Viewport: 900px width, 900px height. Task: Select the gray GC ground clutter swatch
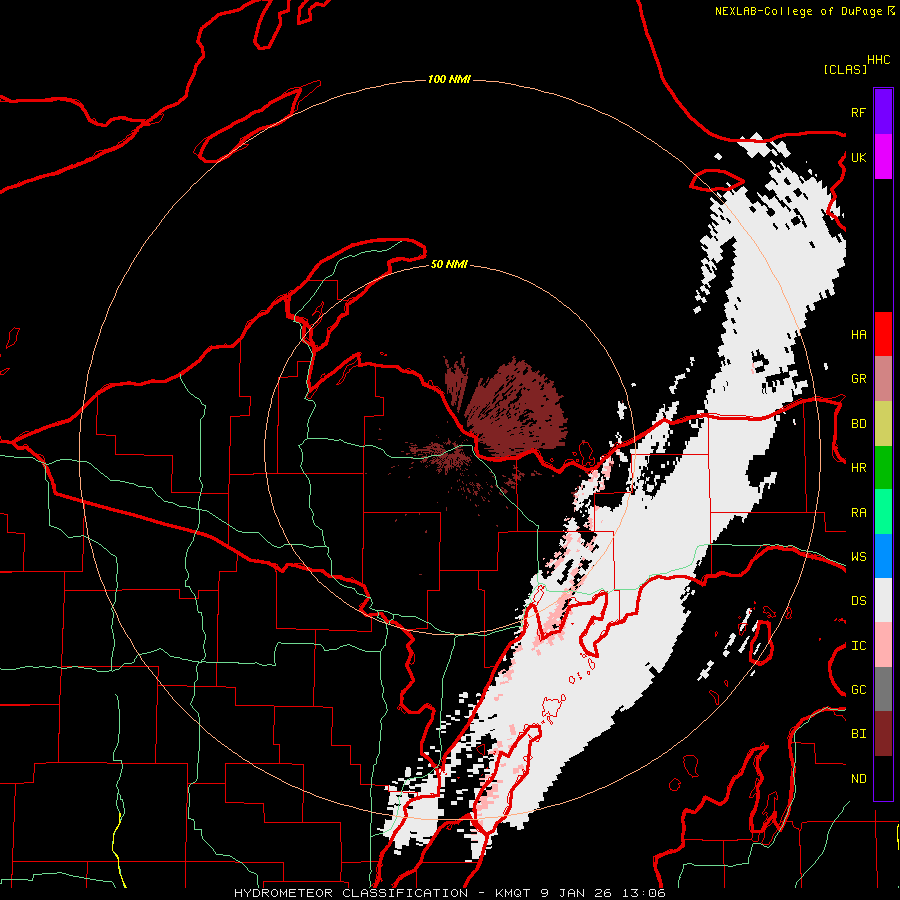coord(883,689)
